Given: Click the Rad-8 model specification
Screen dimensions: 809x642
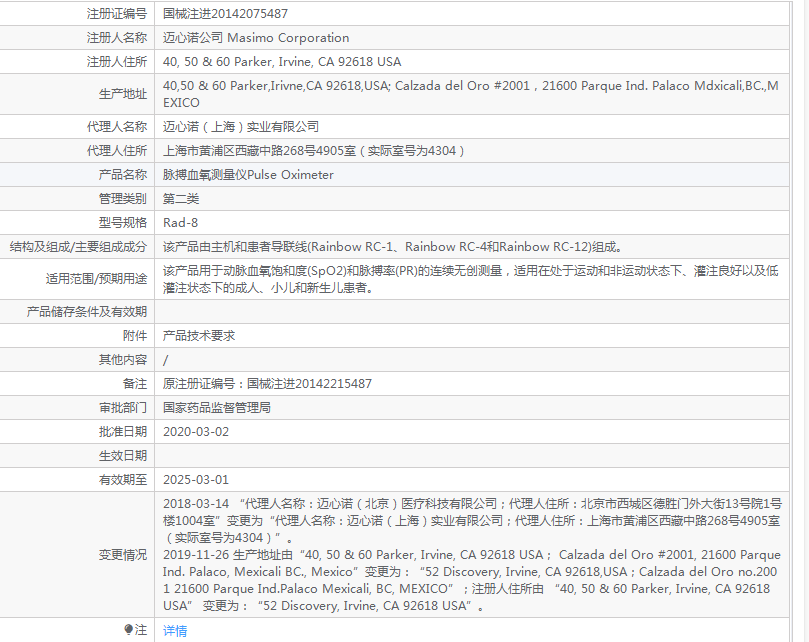Looking at the screenshot, I should pyautogui.click(x=181, y=223).
